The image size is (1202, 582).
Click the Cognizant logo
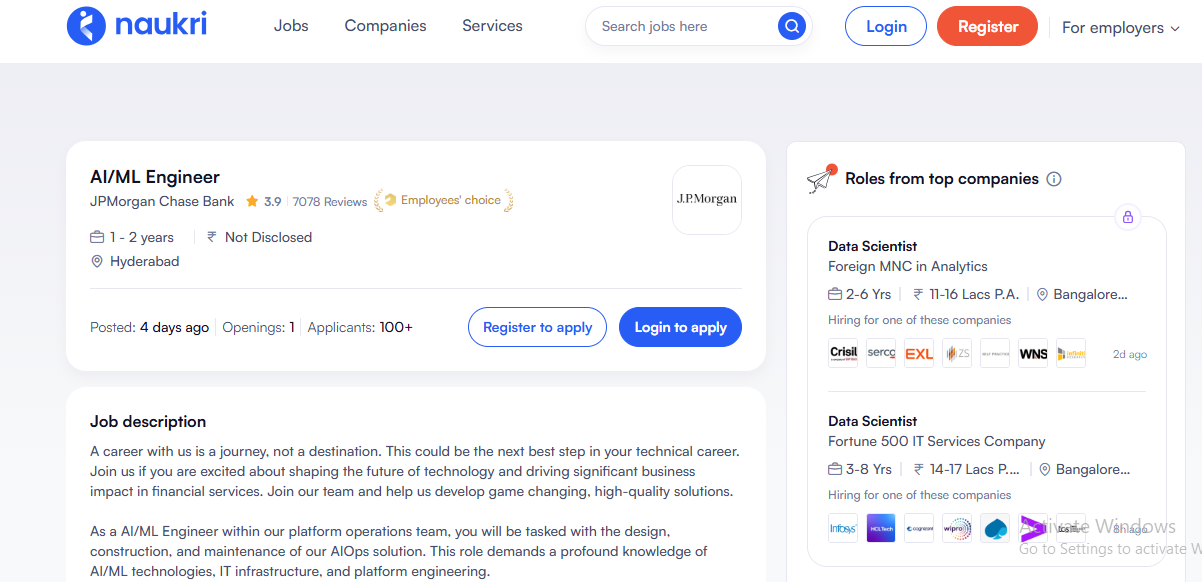919,528
